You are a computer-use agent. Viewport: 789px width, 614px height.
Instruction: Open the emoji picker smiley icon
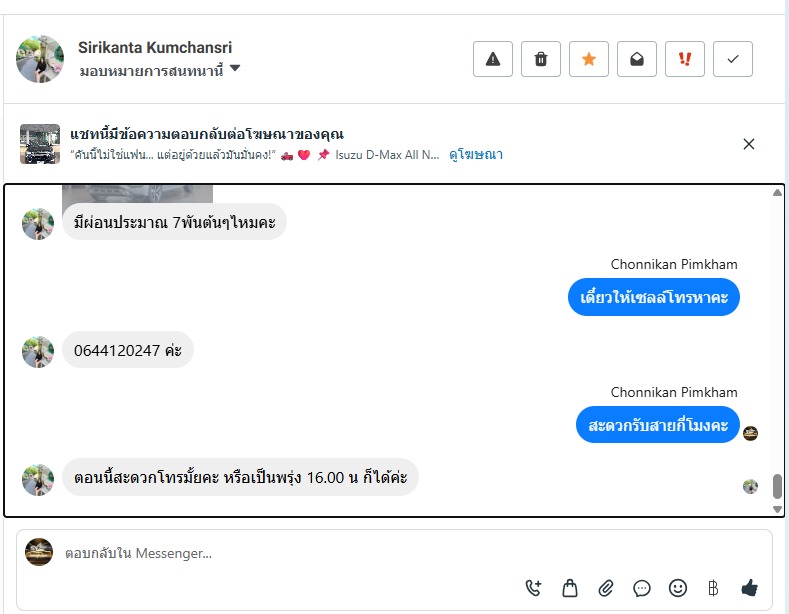678,588
